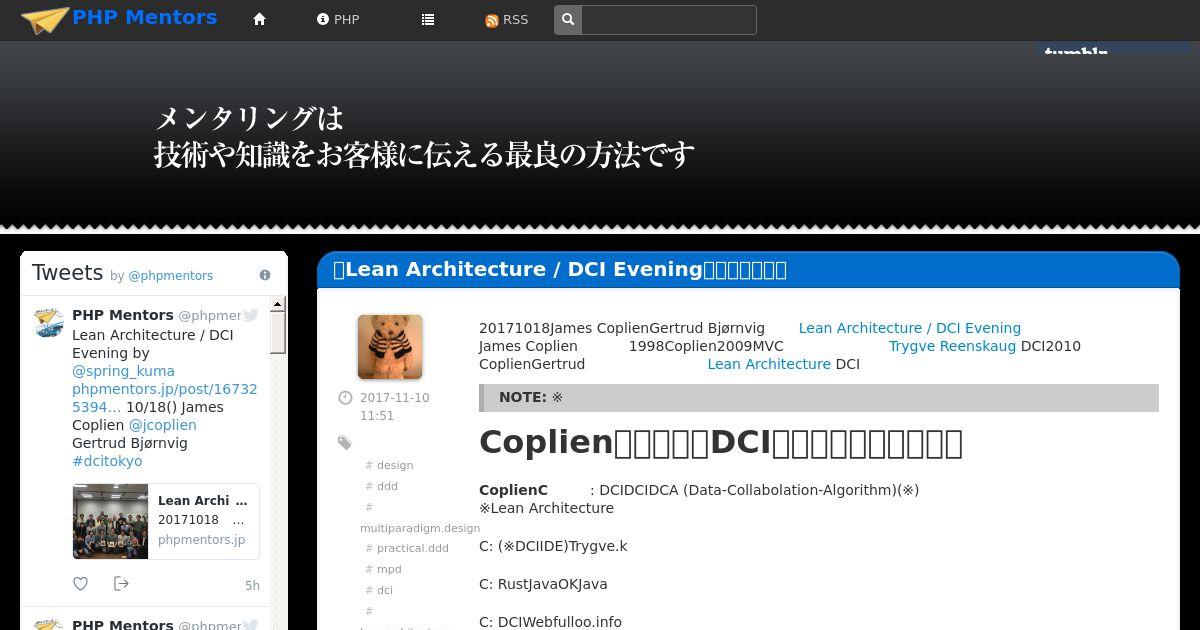Open phpmentors.jp/post/16732 5394 tweet link

pyautogui.click(x=165, y=398)
